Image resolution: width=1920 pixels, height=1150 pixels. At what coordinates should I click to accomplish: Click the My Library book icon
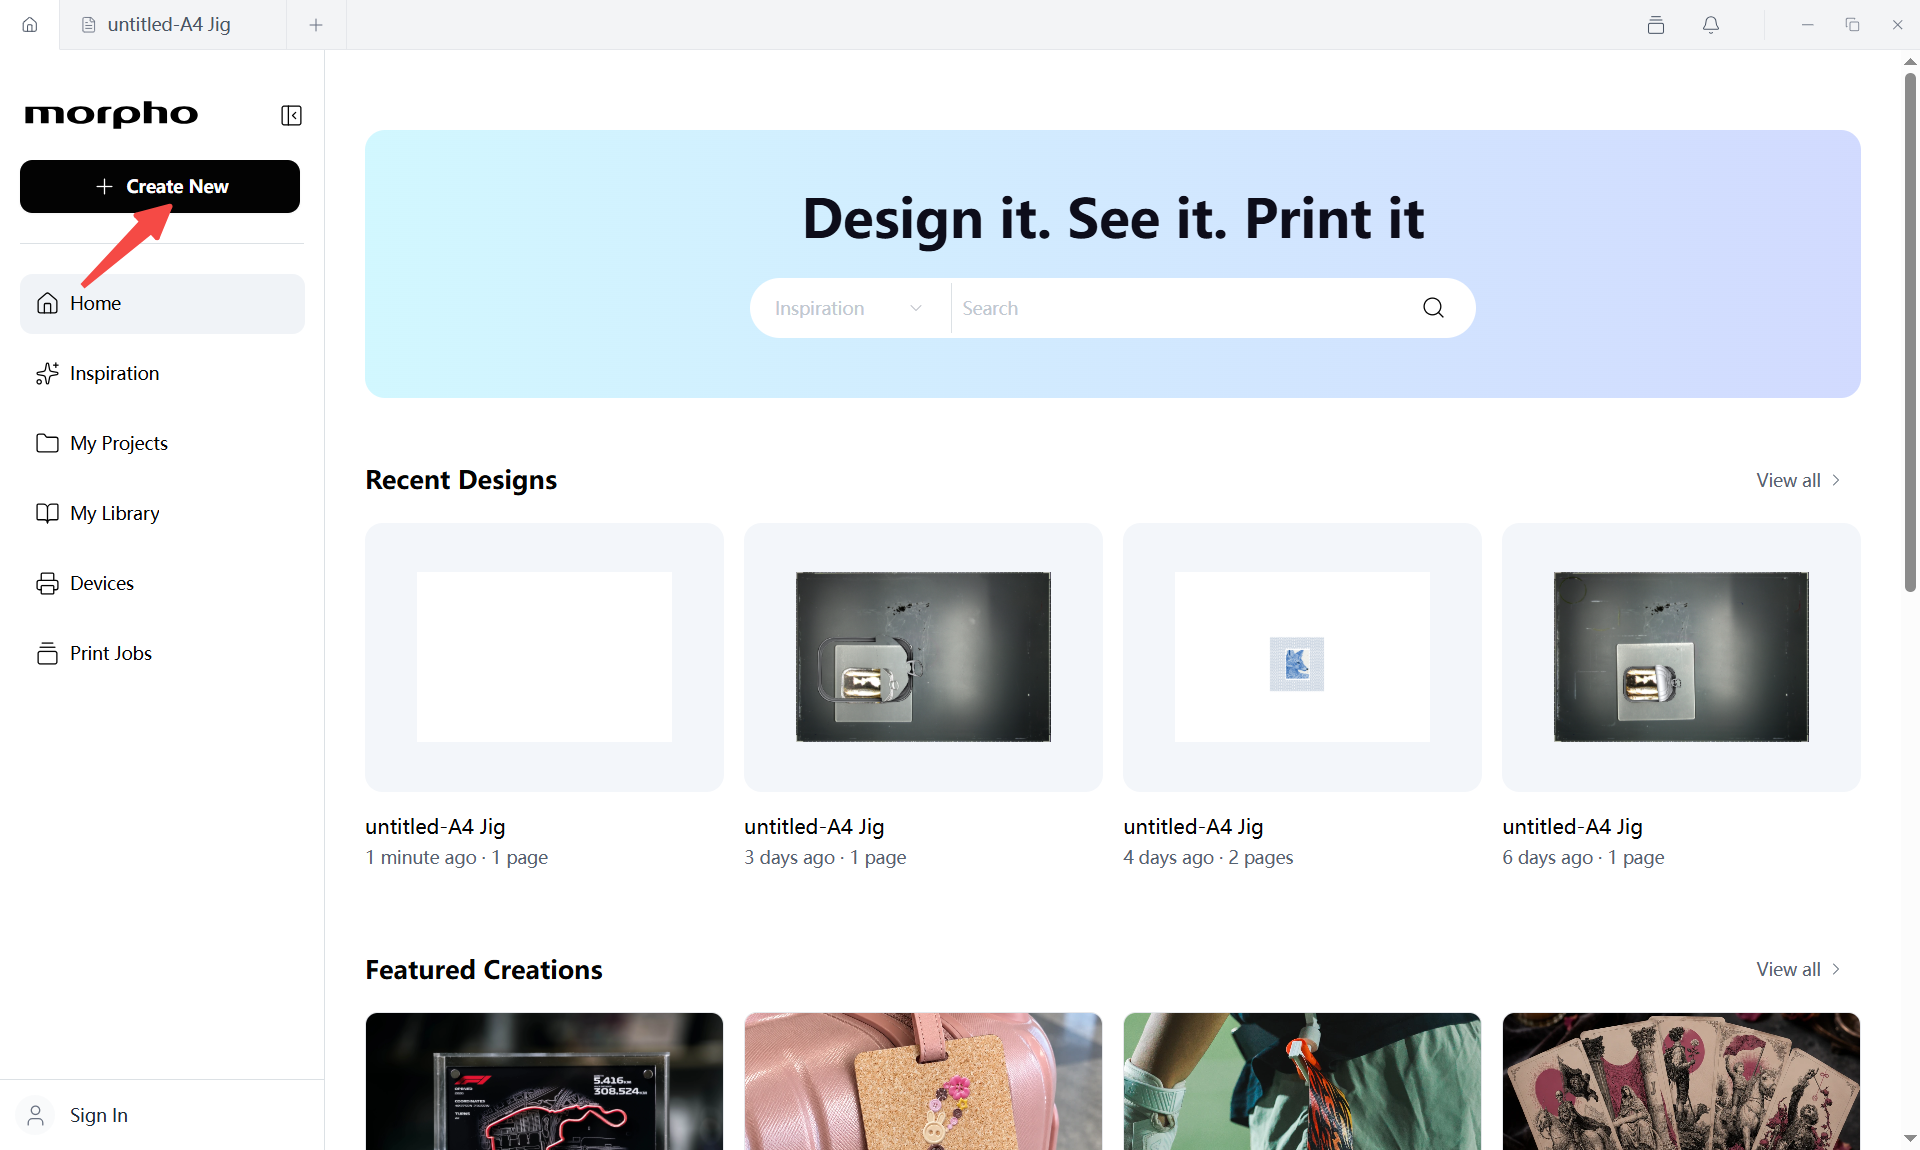(x=47, y=513)
